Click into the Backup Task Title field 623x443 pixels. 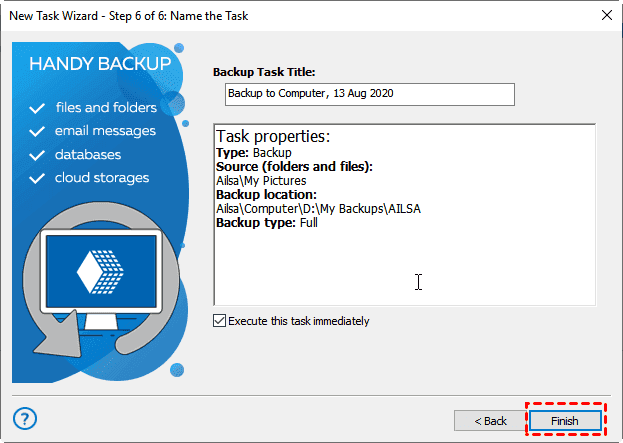click(369, 94)
